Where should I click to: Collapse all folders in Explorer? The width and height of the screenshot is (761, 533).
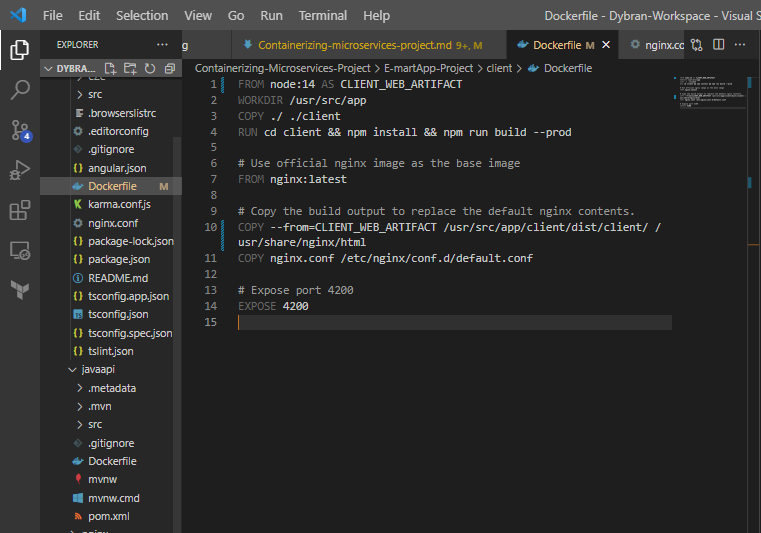pos(169,68)
